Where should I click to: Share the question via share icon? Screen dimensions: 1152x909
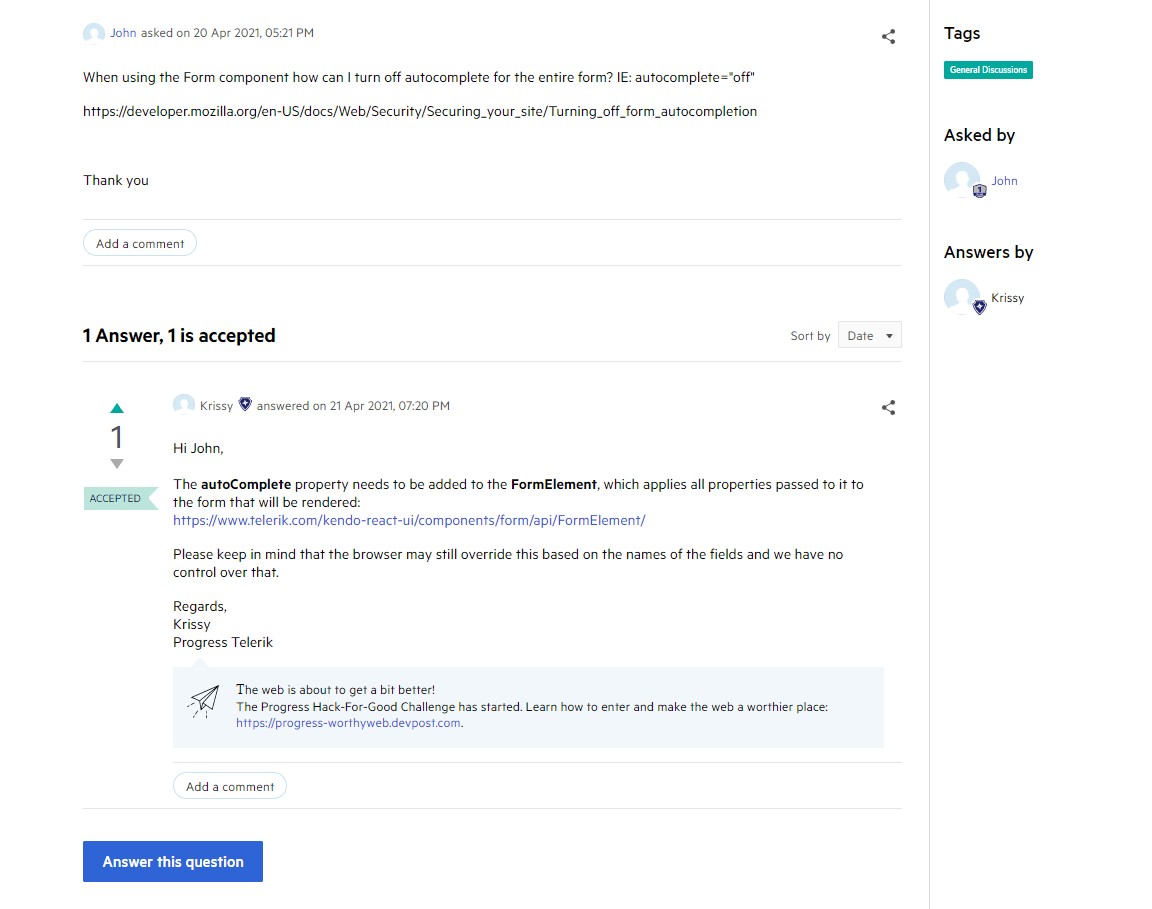click(x=888, y=37)
